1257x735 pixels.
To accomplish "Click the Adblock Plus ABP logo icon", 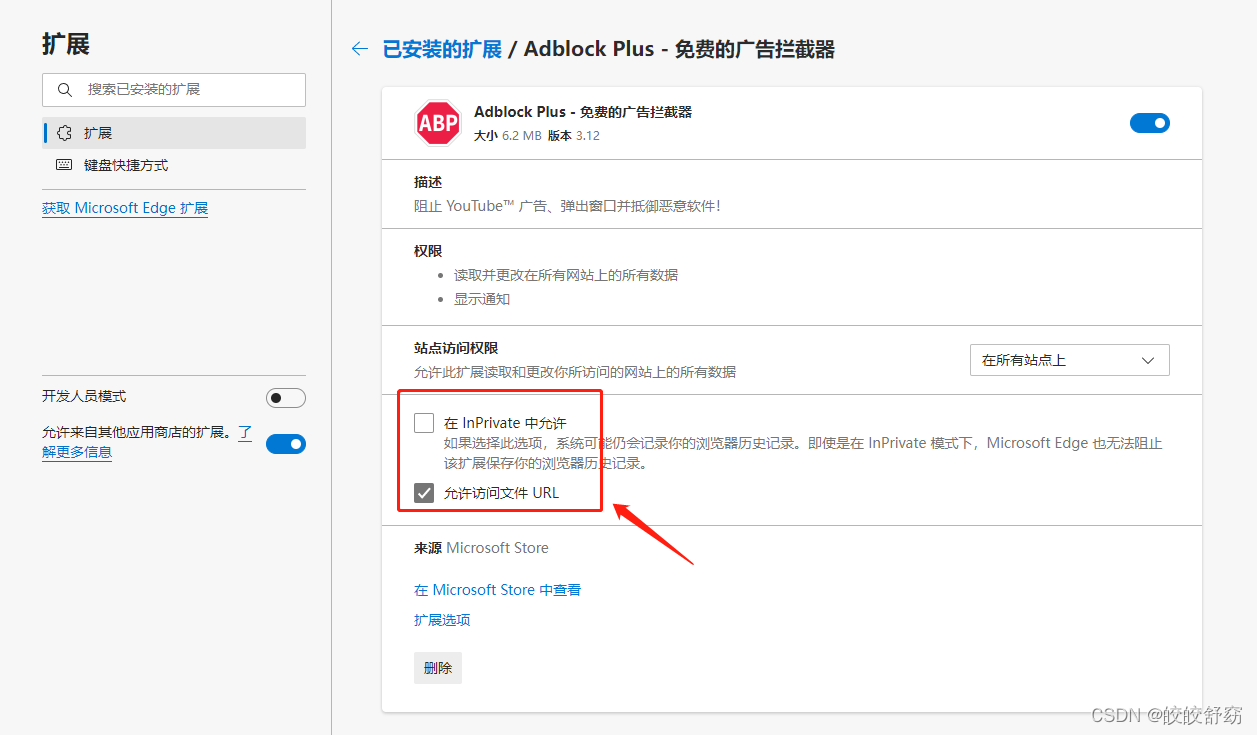I will (438, 124).
